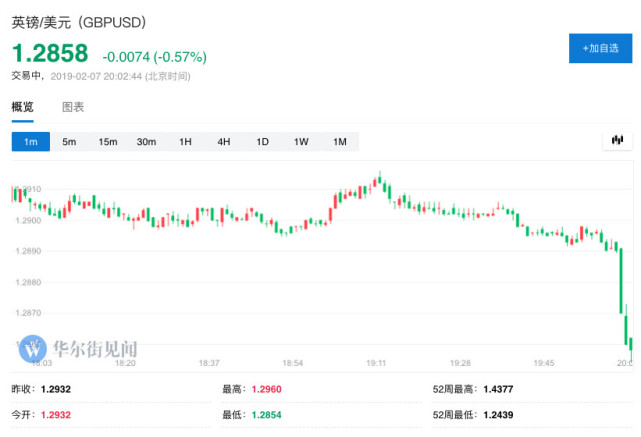Viewport: 641px width, 437px height.
Task: Switch chart to 5m interval
Action: (69, 142)
